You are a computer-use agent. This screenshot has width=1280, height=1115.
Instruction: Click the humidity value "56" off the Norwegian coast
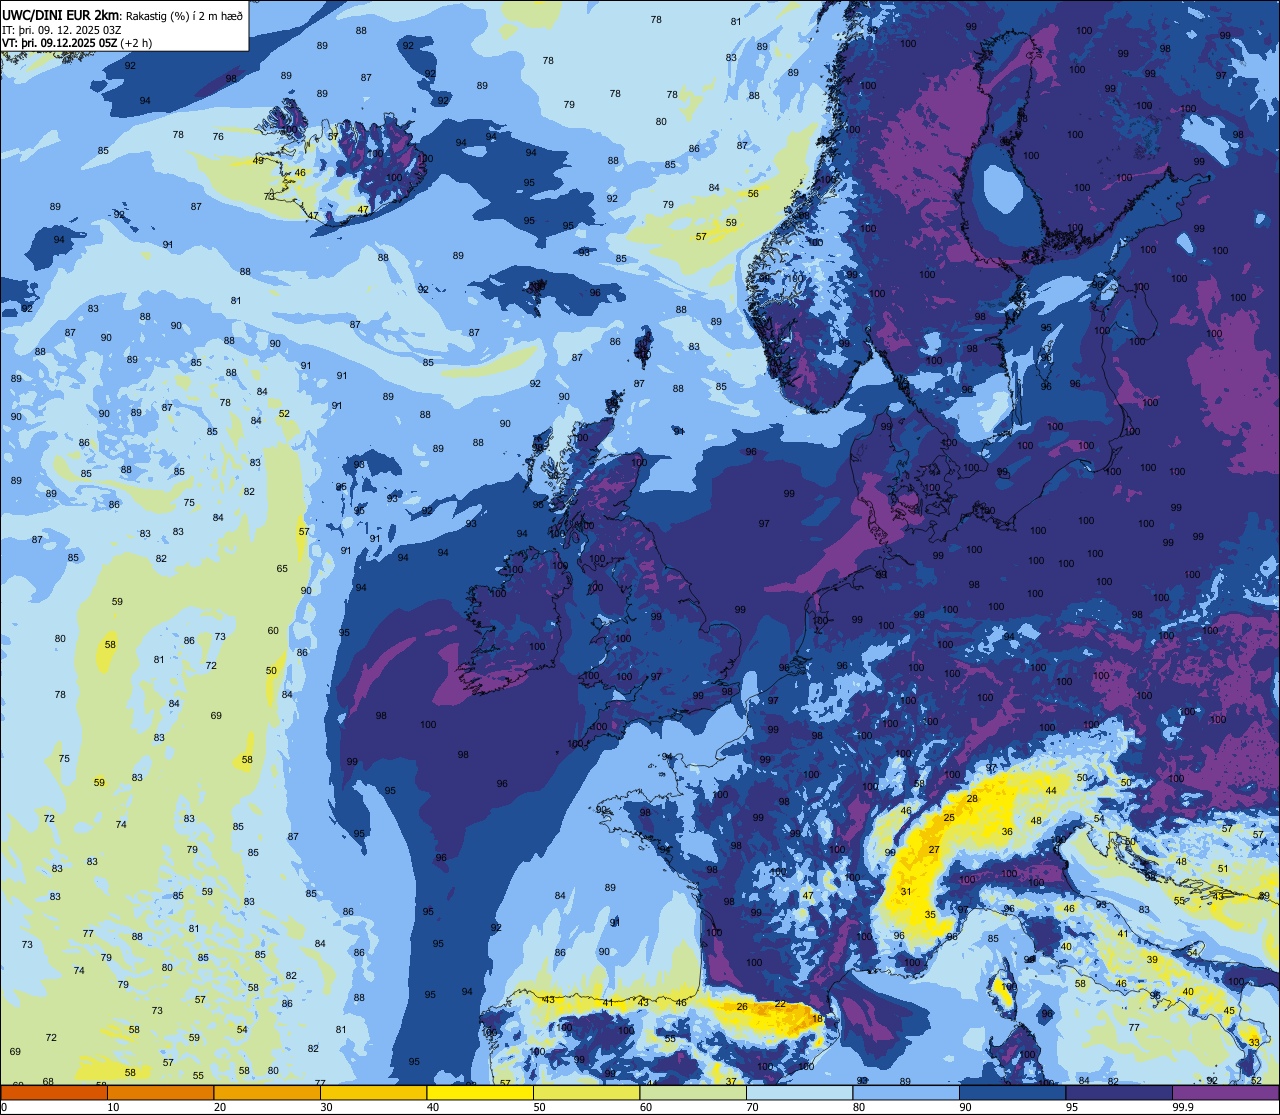(x=753, y=194)
